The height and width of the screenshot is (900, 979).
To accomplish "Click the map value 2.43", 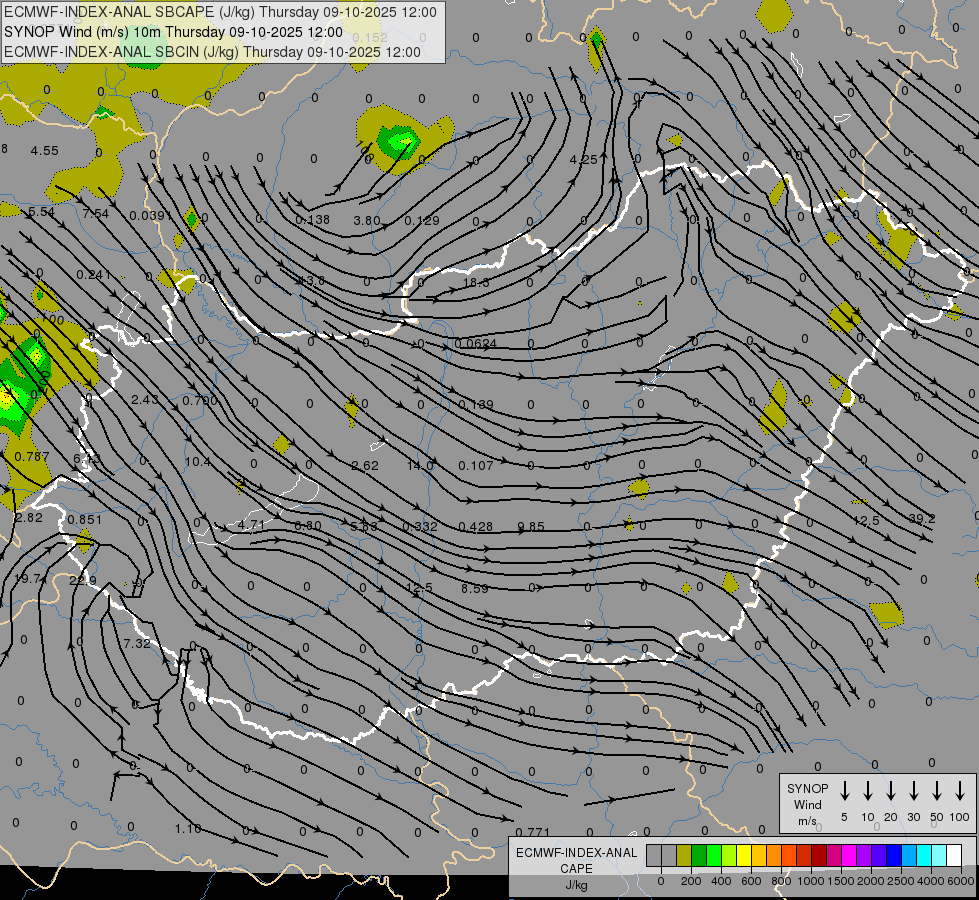I will (x=145, y=398).
